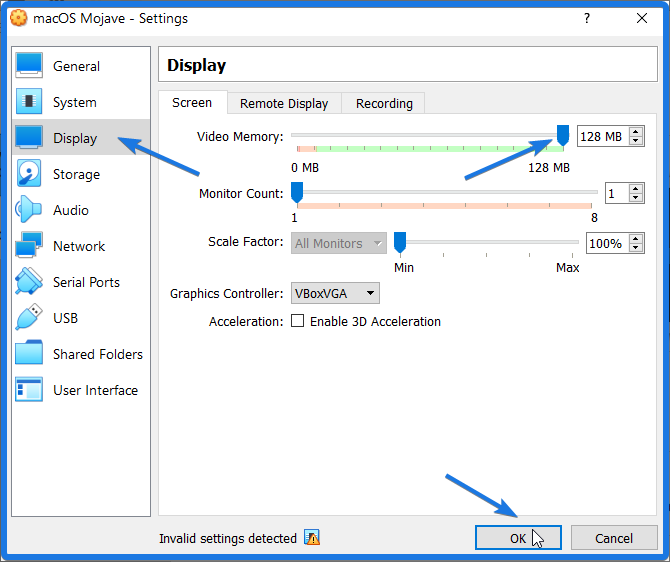This screenshot has width=670, height=562.
Task: Open Shared Folders folder icon
Action: pos(29,353)
